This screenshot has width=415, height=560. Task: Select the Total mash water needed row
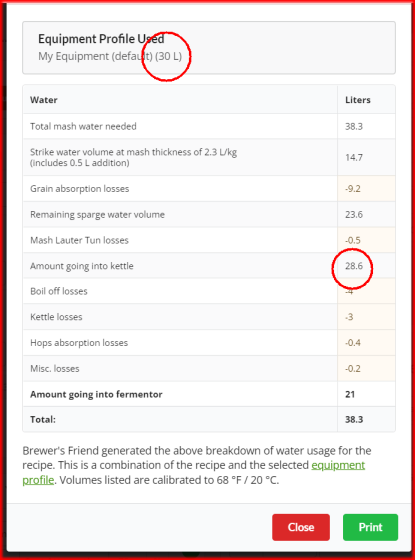209,126
